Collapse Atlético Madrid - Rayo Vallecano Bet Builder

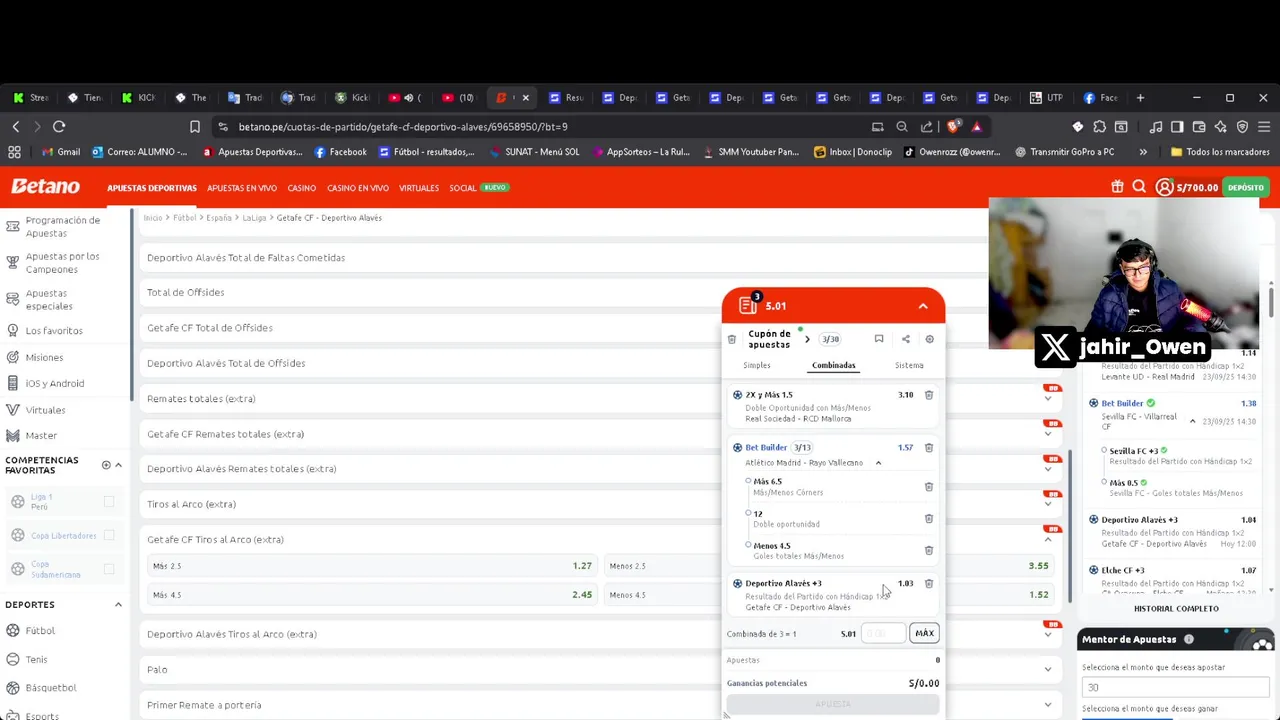pyautogui.click(x=878, y=463)
